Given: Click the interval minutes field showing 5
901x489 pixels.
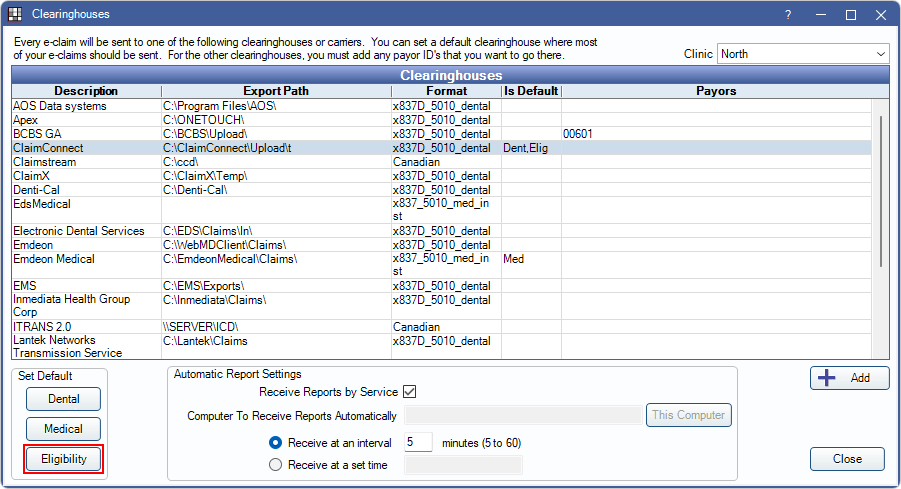Looking at the screenshot, I should coord(418,442).
